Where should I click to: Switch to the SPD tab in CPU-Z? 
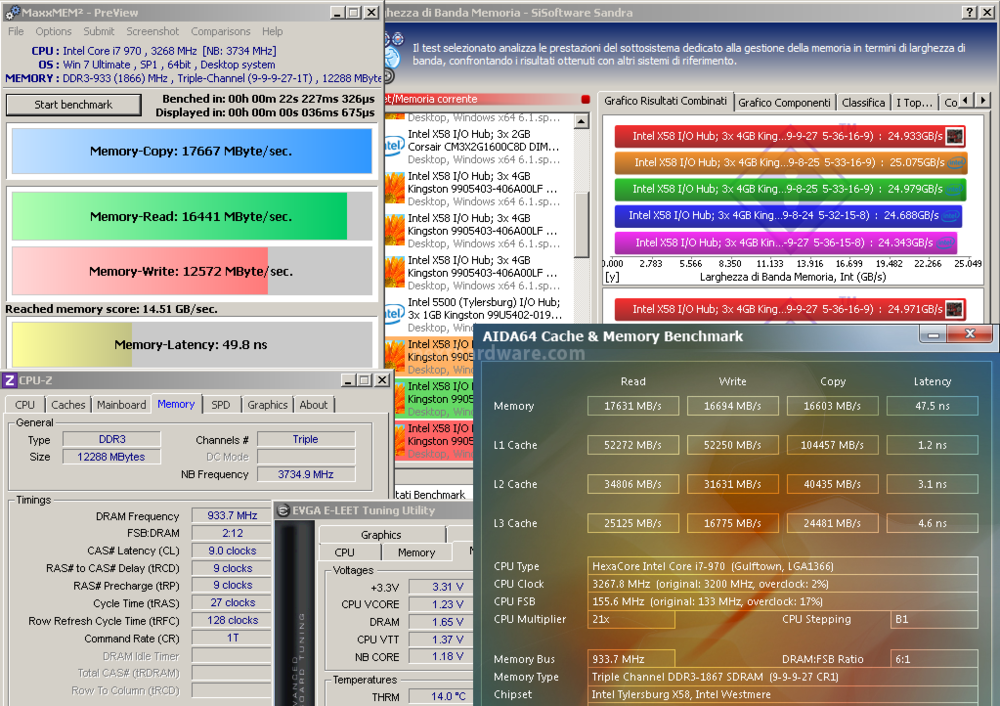(x=221, y=405)
